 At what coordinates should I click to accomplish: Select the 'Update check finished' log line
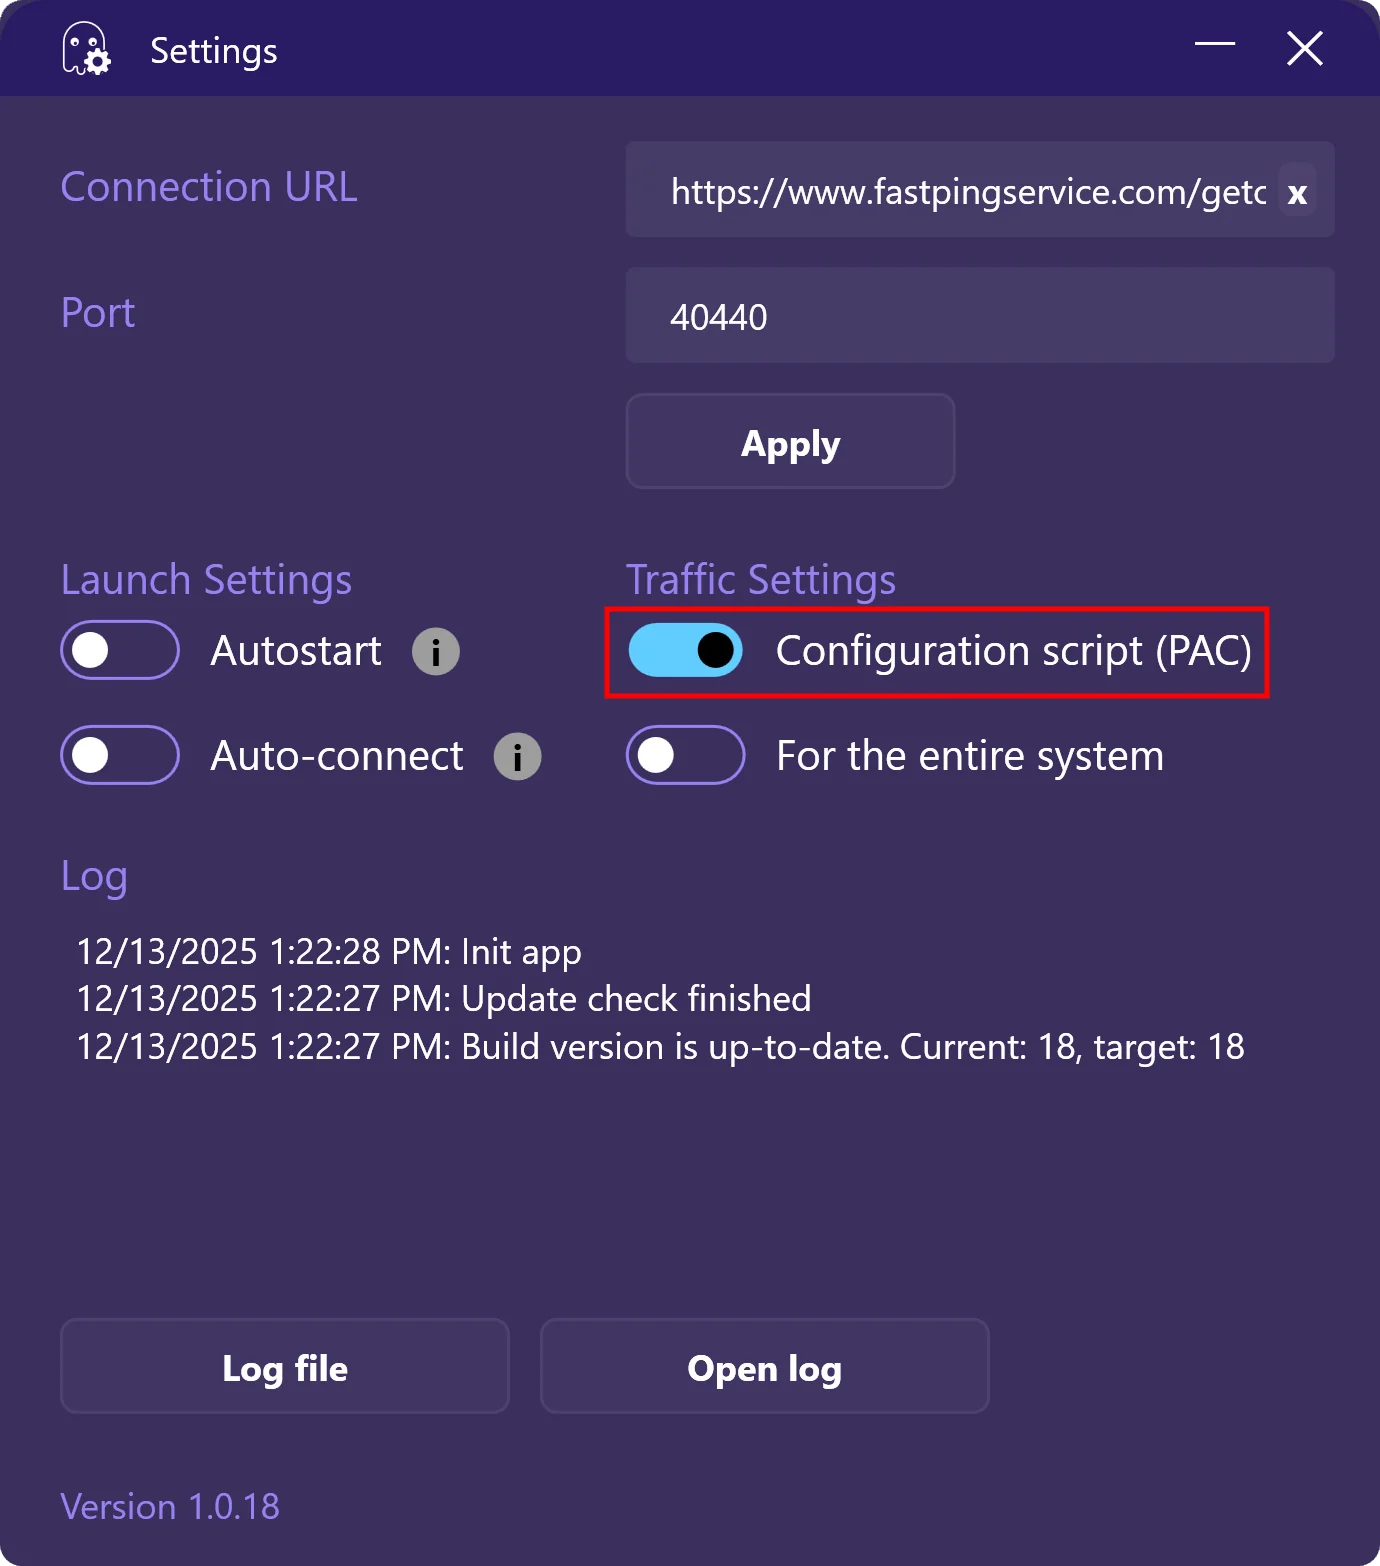click(x=444, y=999)
